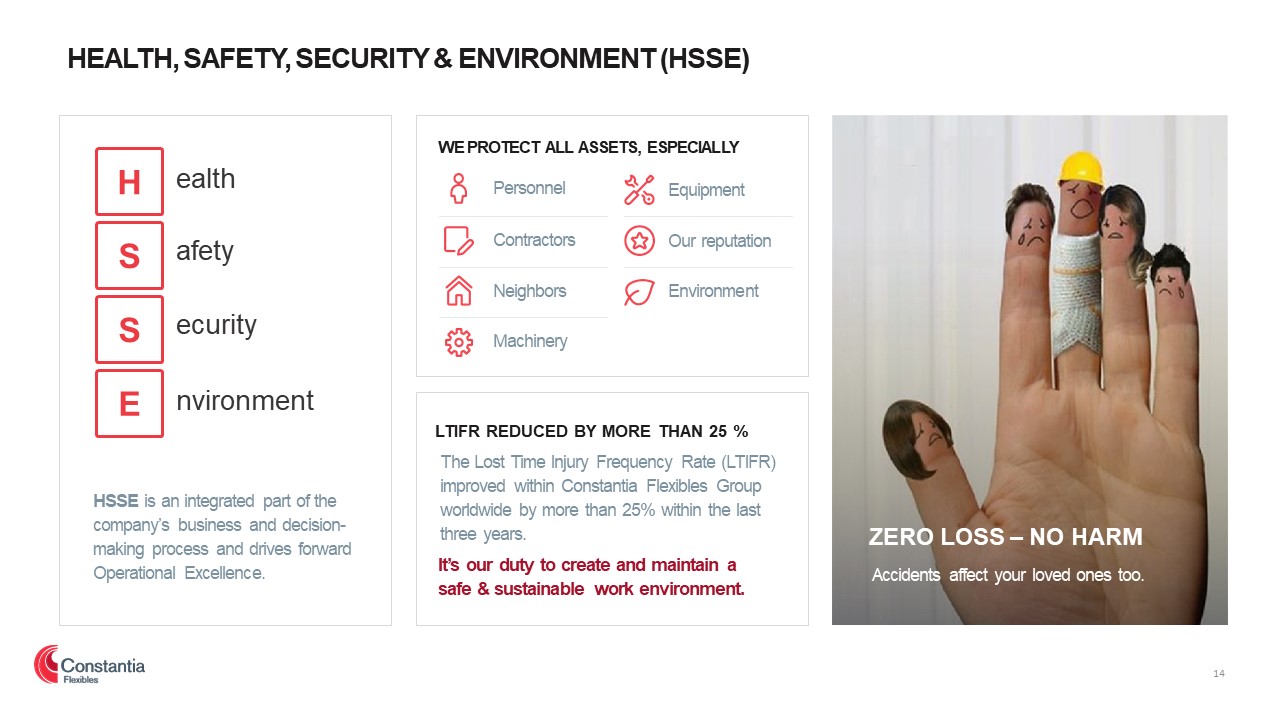1280x720 pixels.
Task: Click the page number 14
Action: click(x=1219, y=674)
